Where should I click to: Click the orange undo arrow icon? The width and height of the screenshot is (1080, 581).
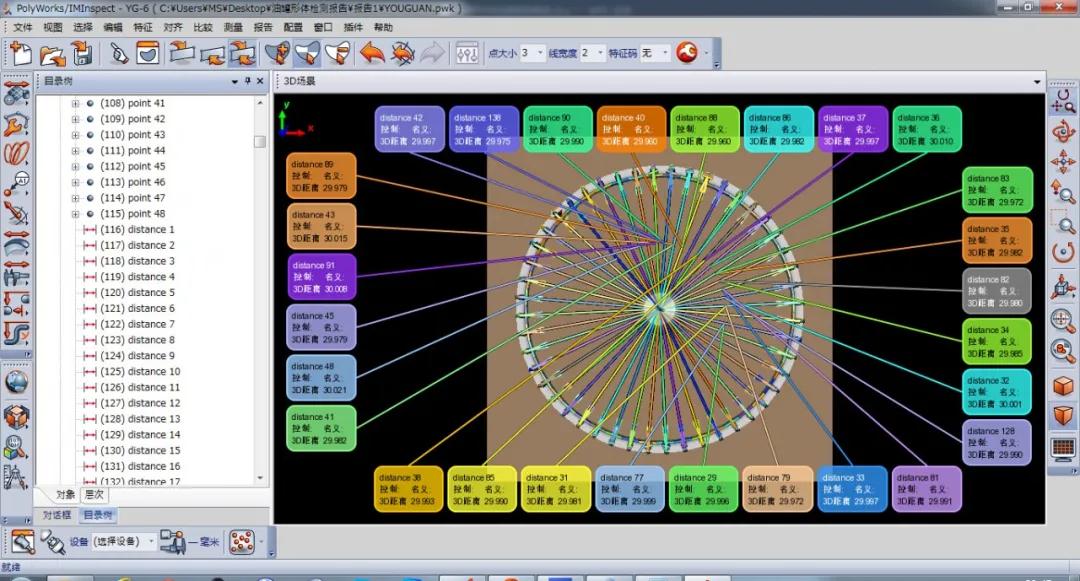point(372,53)
